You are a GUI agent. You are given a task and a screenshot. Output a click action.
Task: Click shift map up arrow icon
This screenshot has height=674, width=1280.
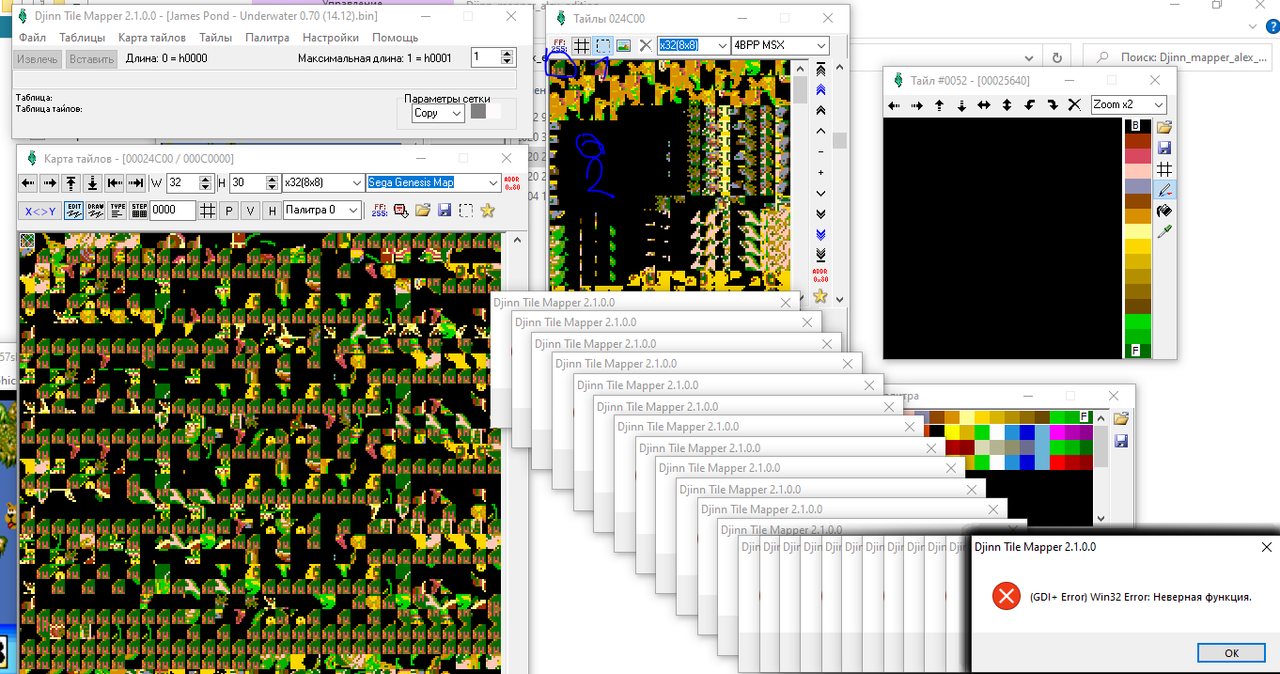(71, 183)
